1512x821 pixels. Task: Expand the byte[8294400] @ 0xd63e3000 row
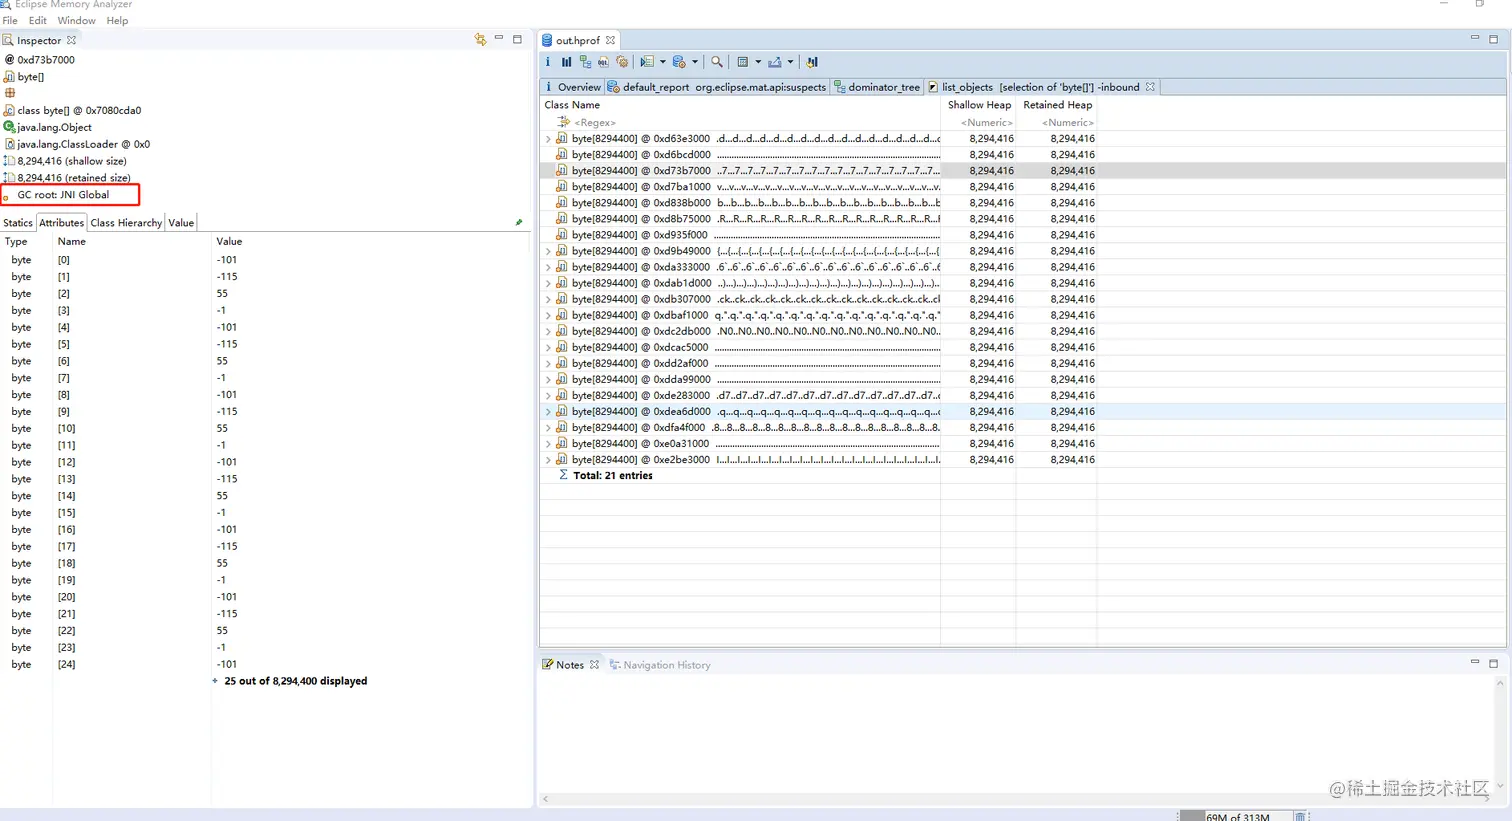point(548,139)
